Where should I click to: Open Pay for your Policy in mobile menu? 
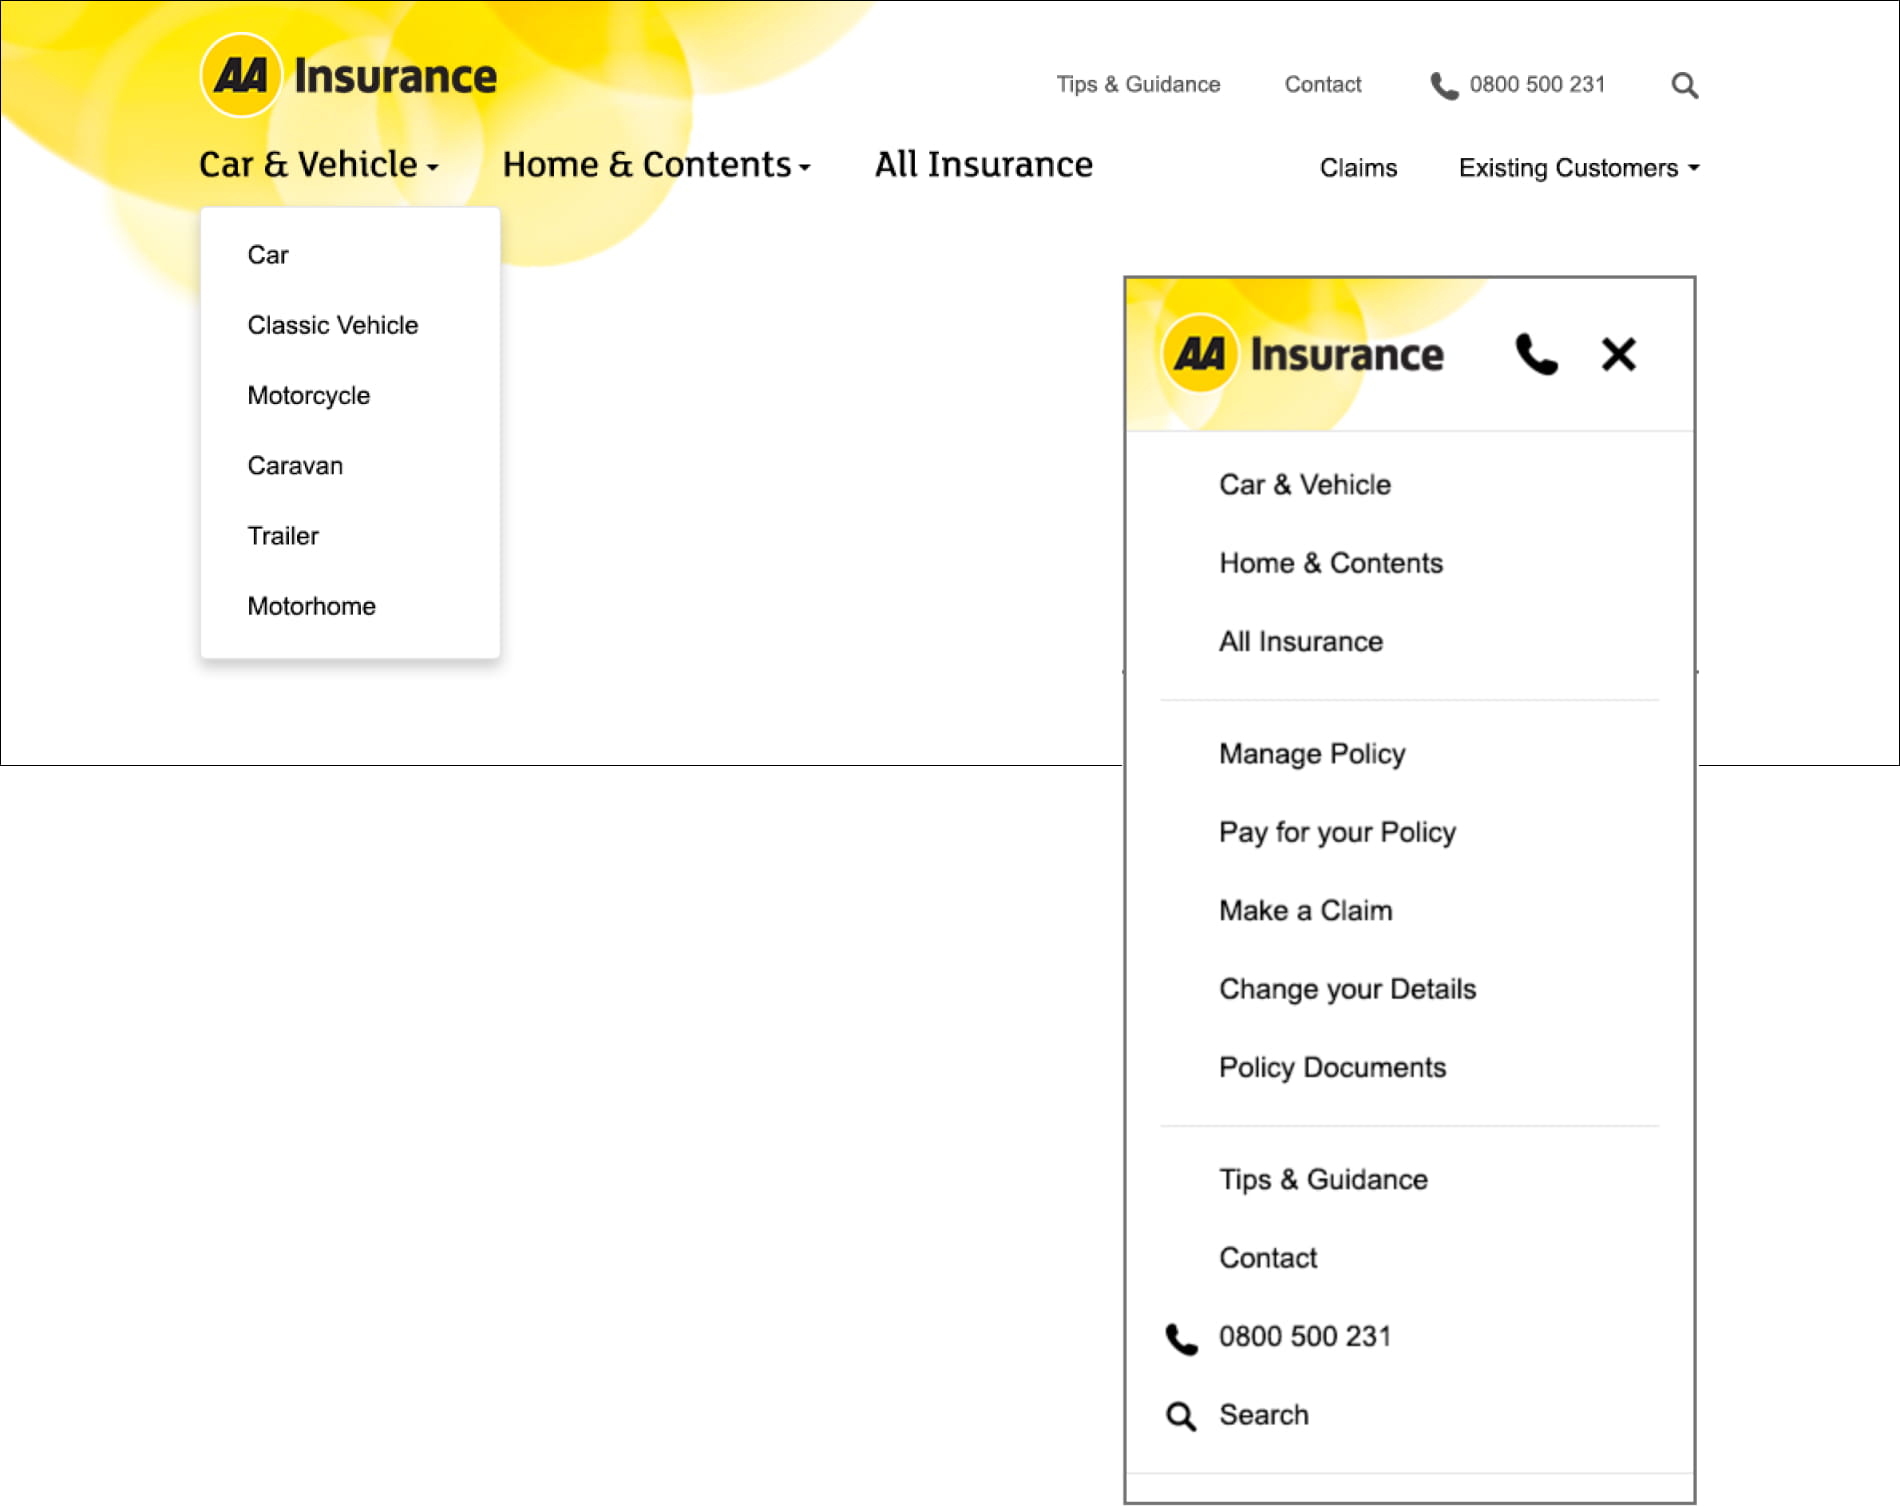point(1337,833)
